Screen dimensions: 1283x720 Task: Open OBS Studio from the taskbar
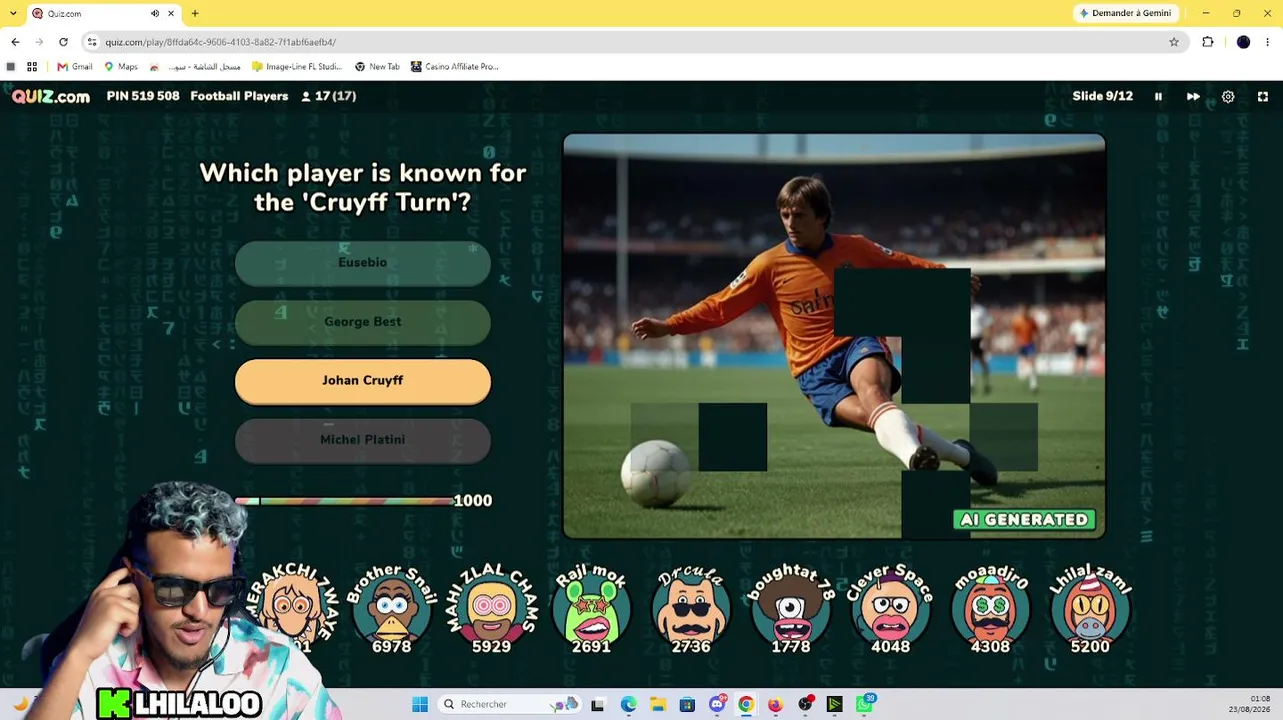point(805,704)
